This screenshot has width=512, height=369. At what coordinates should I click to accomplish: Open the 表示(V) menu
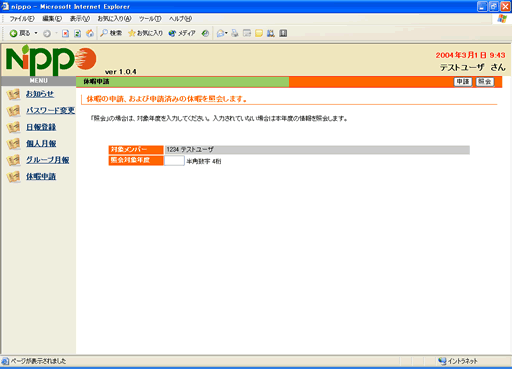click(80, 19)
